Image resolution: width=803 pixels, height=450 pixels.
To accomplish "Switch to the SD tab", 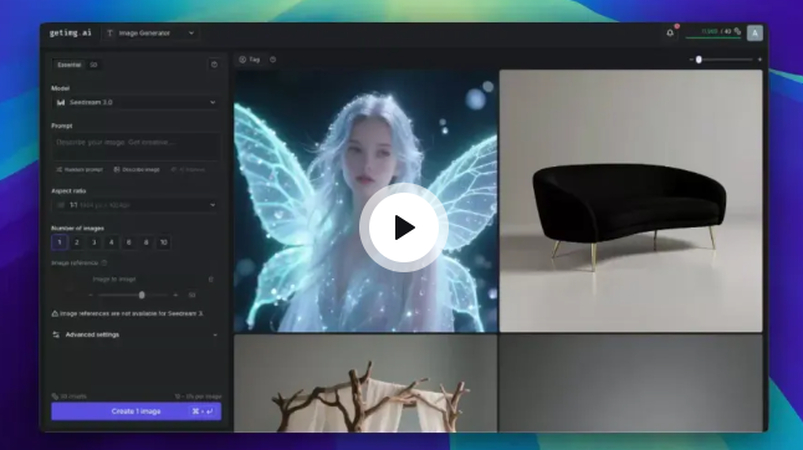I will coord(93,65).
